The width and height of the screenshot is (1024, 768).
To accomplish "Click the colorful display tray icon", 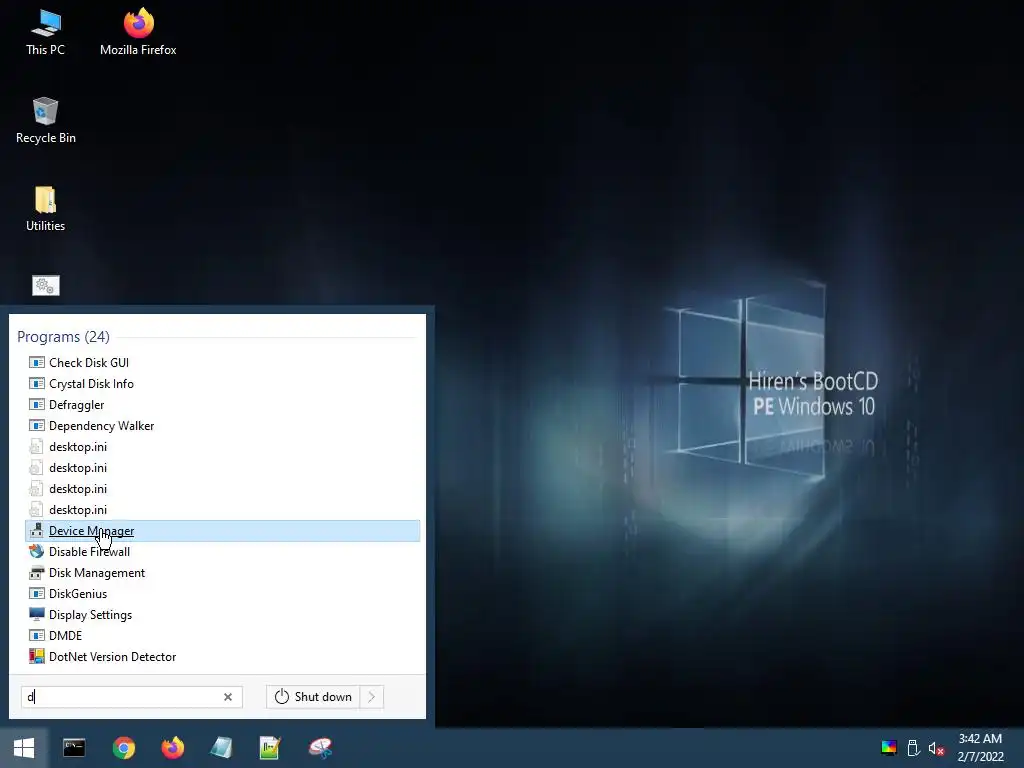I will pyautogui.click(x=889, y=748).
